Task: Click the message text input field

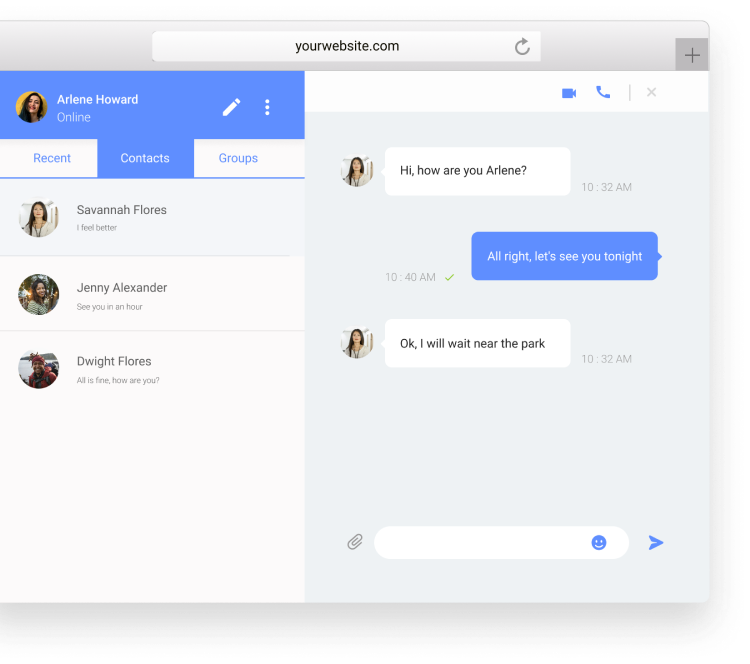Action: point(482,543)
